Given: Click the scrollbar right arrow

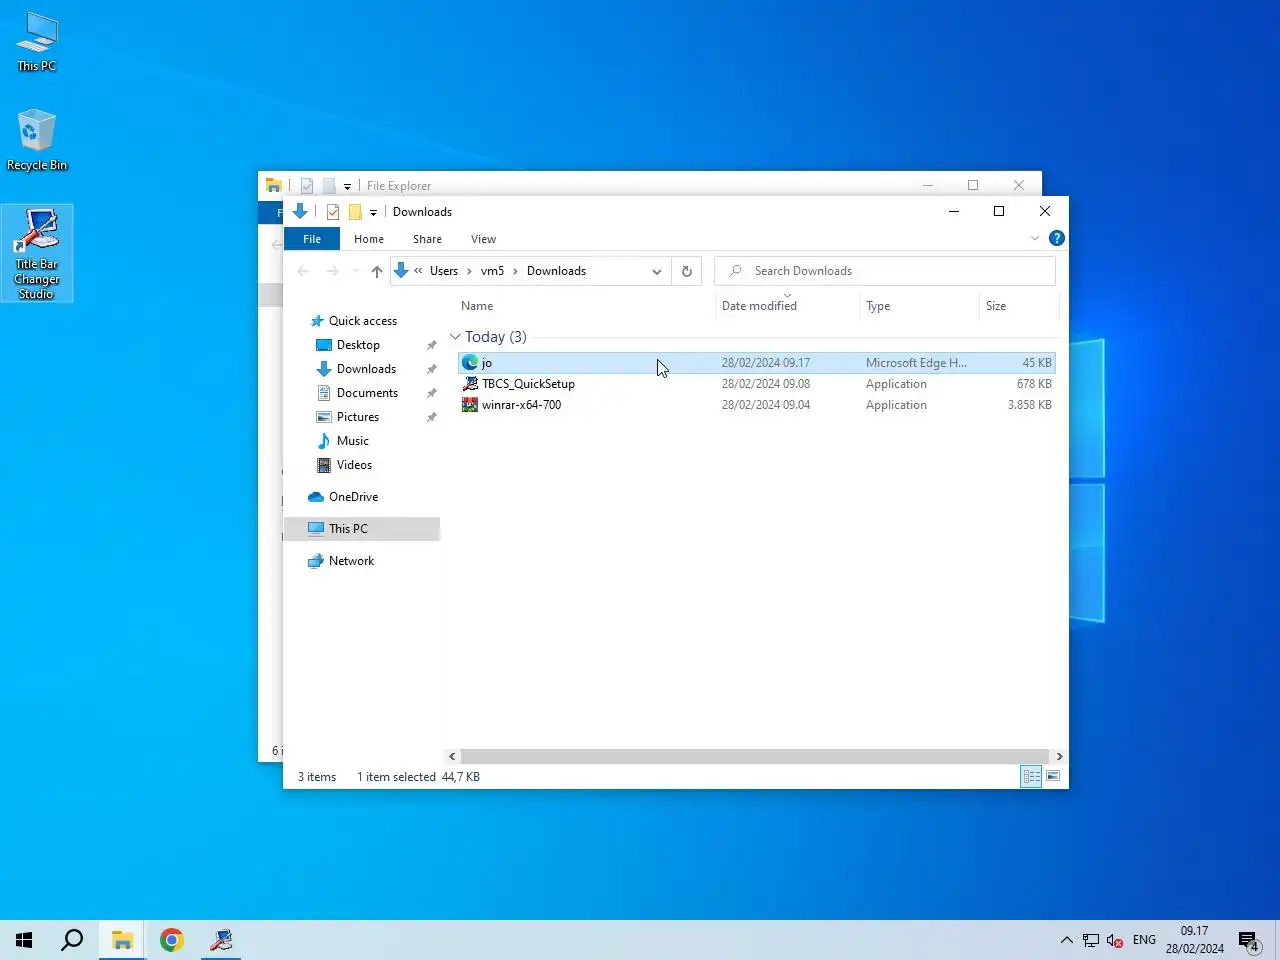Looking at the screenshot, I should [1059, 757].
